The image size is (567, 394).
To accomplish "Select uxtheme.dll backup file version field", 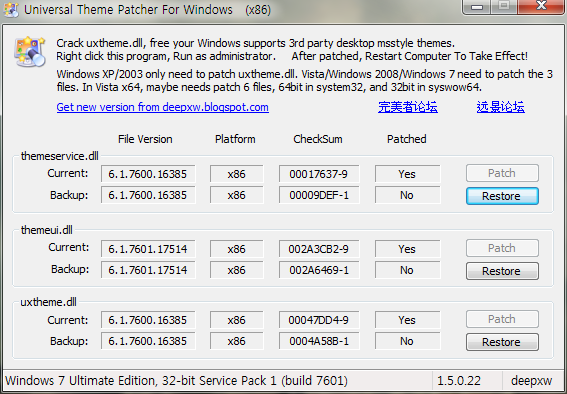I will (x=148, y=341).
